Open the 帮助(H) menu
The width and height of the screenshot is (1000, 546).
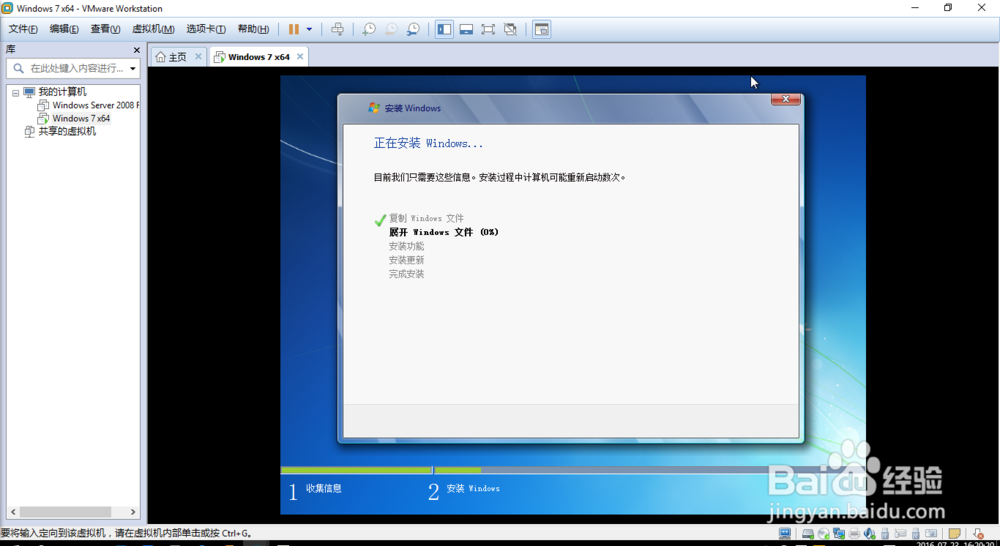pos(253,29)
